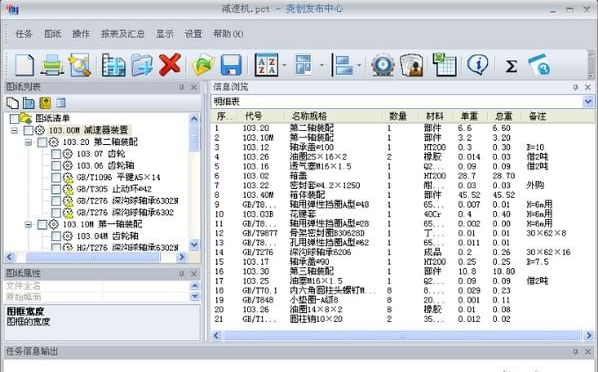
Task: Click the alignment bars icon in toolbar
Action: pyautogui.click(x=342, y=65)
